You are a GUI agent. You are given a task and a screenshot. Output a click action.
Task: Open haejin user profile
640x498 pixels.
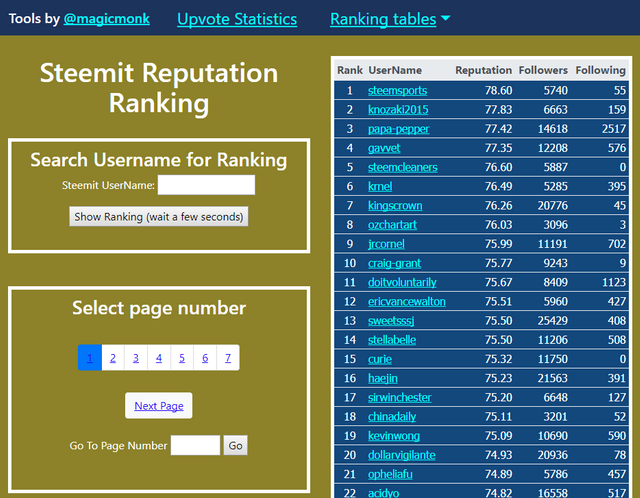pyautogui.click(x=382, y=378)
